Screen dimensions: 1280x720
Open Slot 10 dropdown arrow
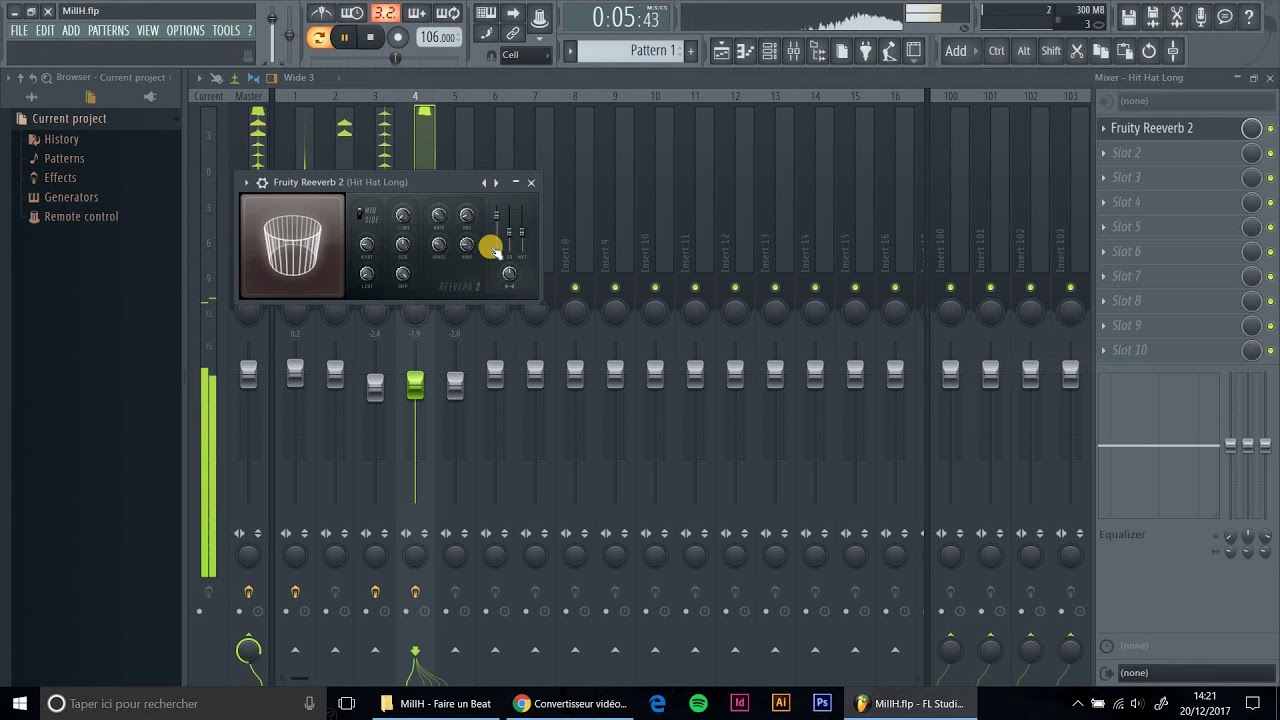pos(1104,350)
